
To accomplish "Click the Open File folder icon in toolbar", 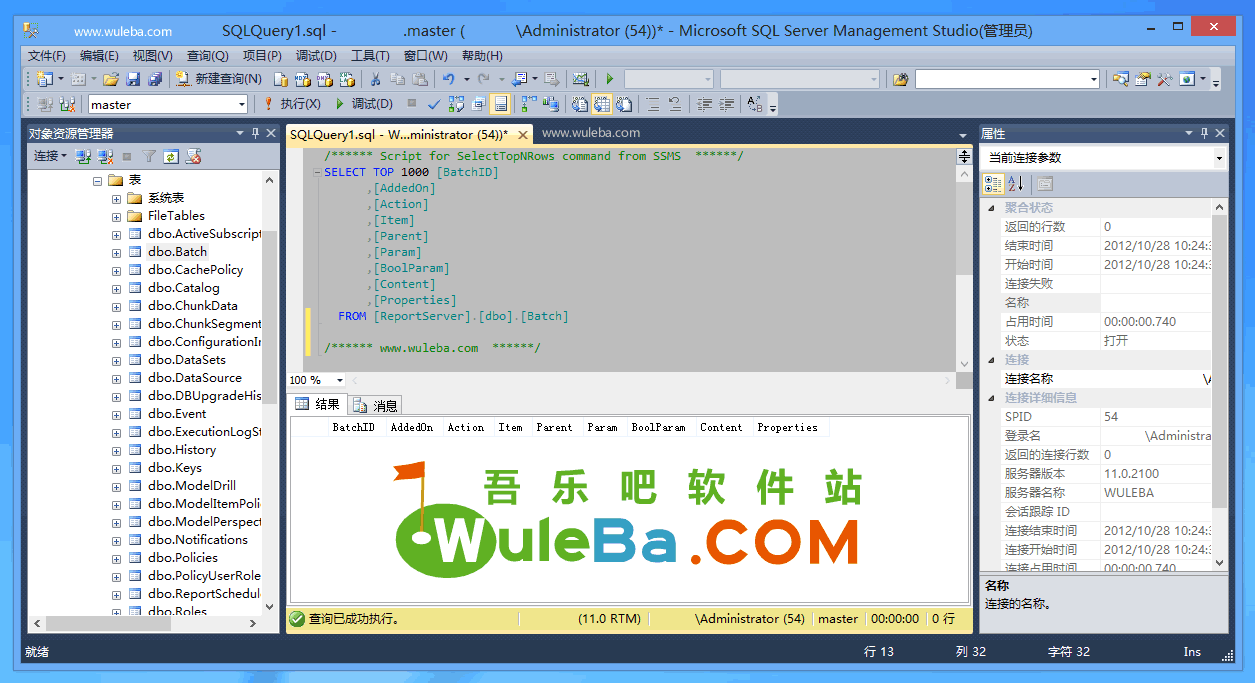I will 111,79.
